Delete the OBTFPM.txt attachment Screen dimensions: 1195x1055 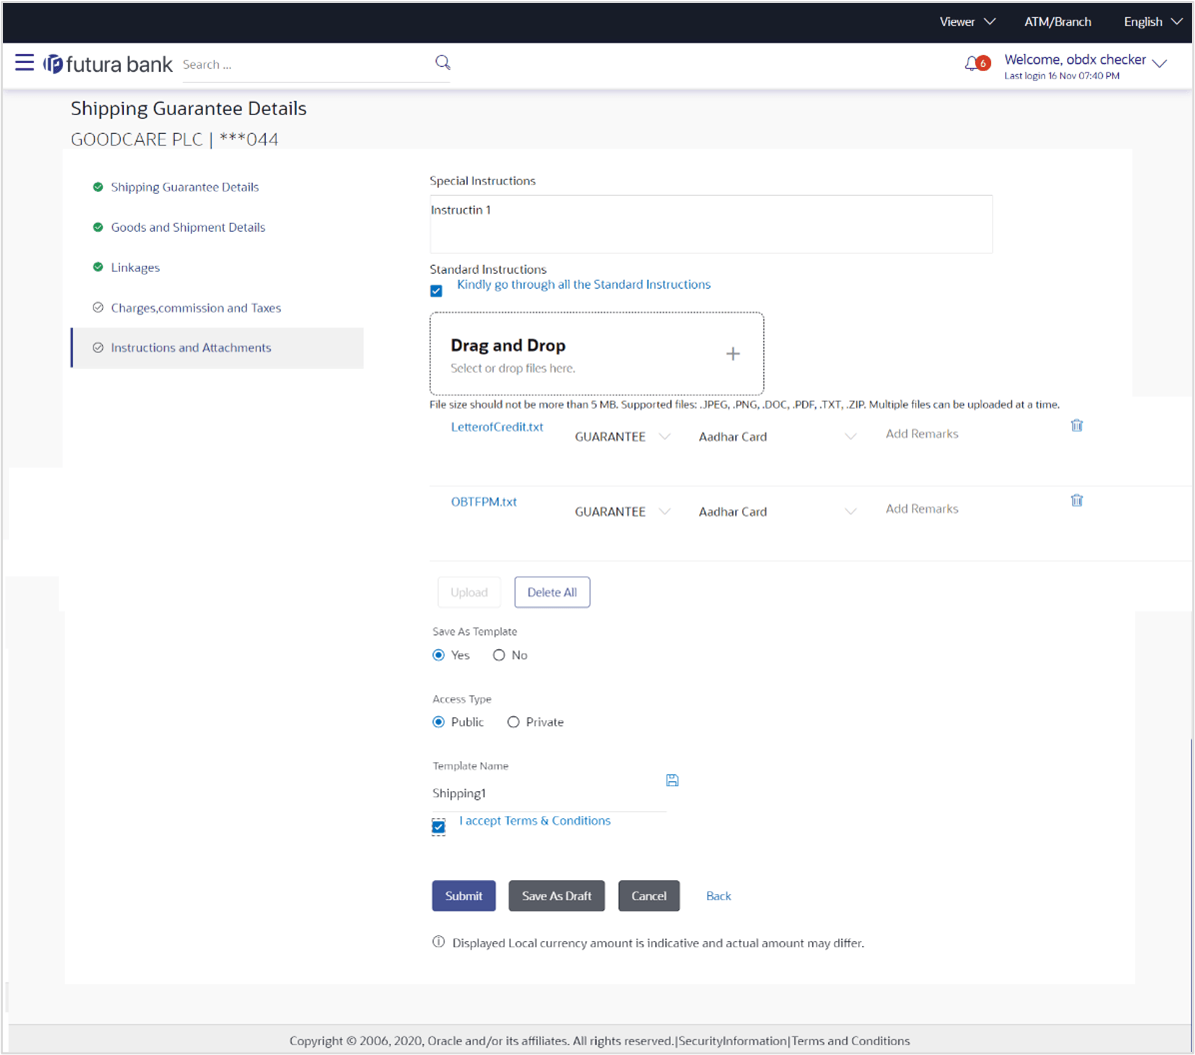(x=1077, y=500)
